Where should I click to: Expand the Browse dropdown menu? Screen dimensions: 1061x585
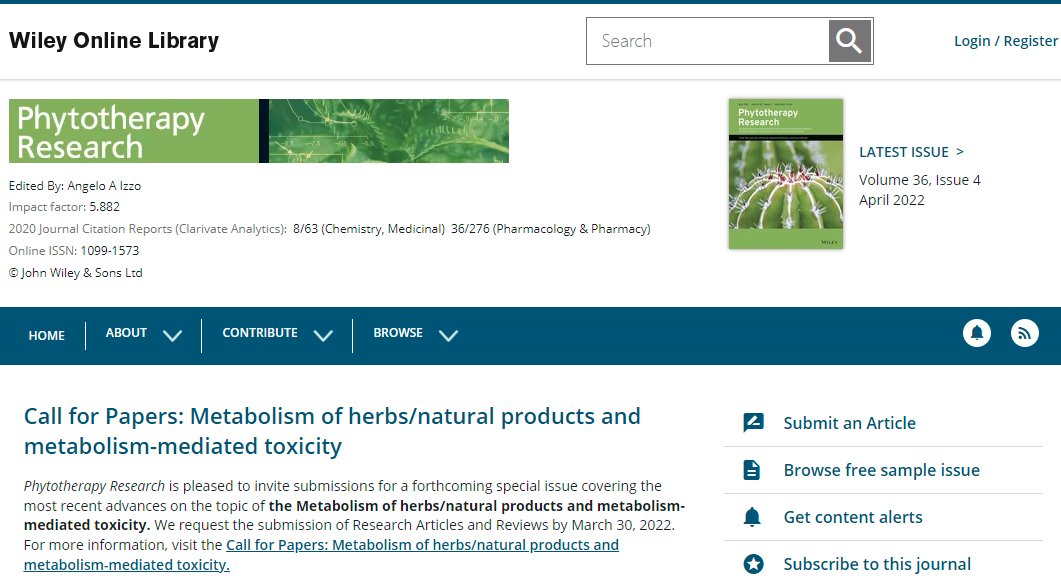coord(415,334)
